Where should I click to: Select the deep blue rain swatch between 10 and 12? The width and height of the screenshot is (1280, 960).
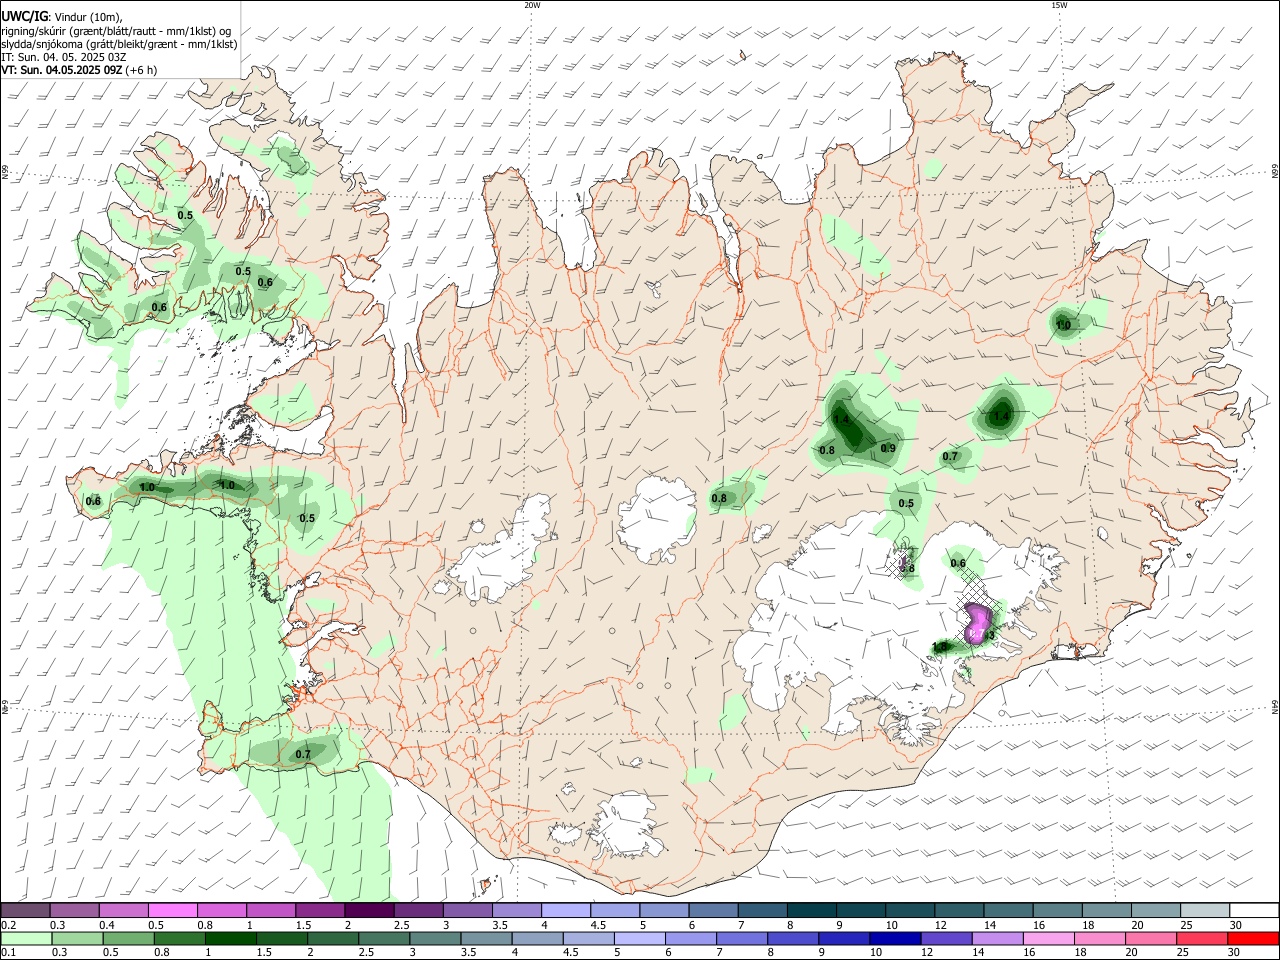pos(895,939)
